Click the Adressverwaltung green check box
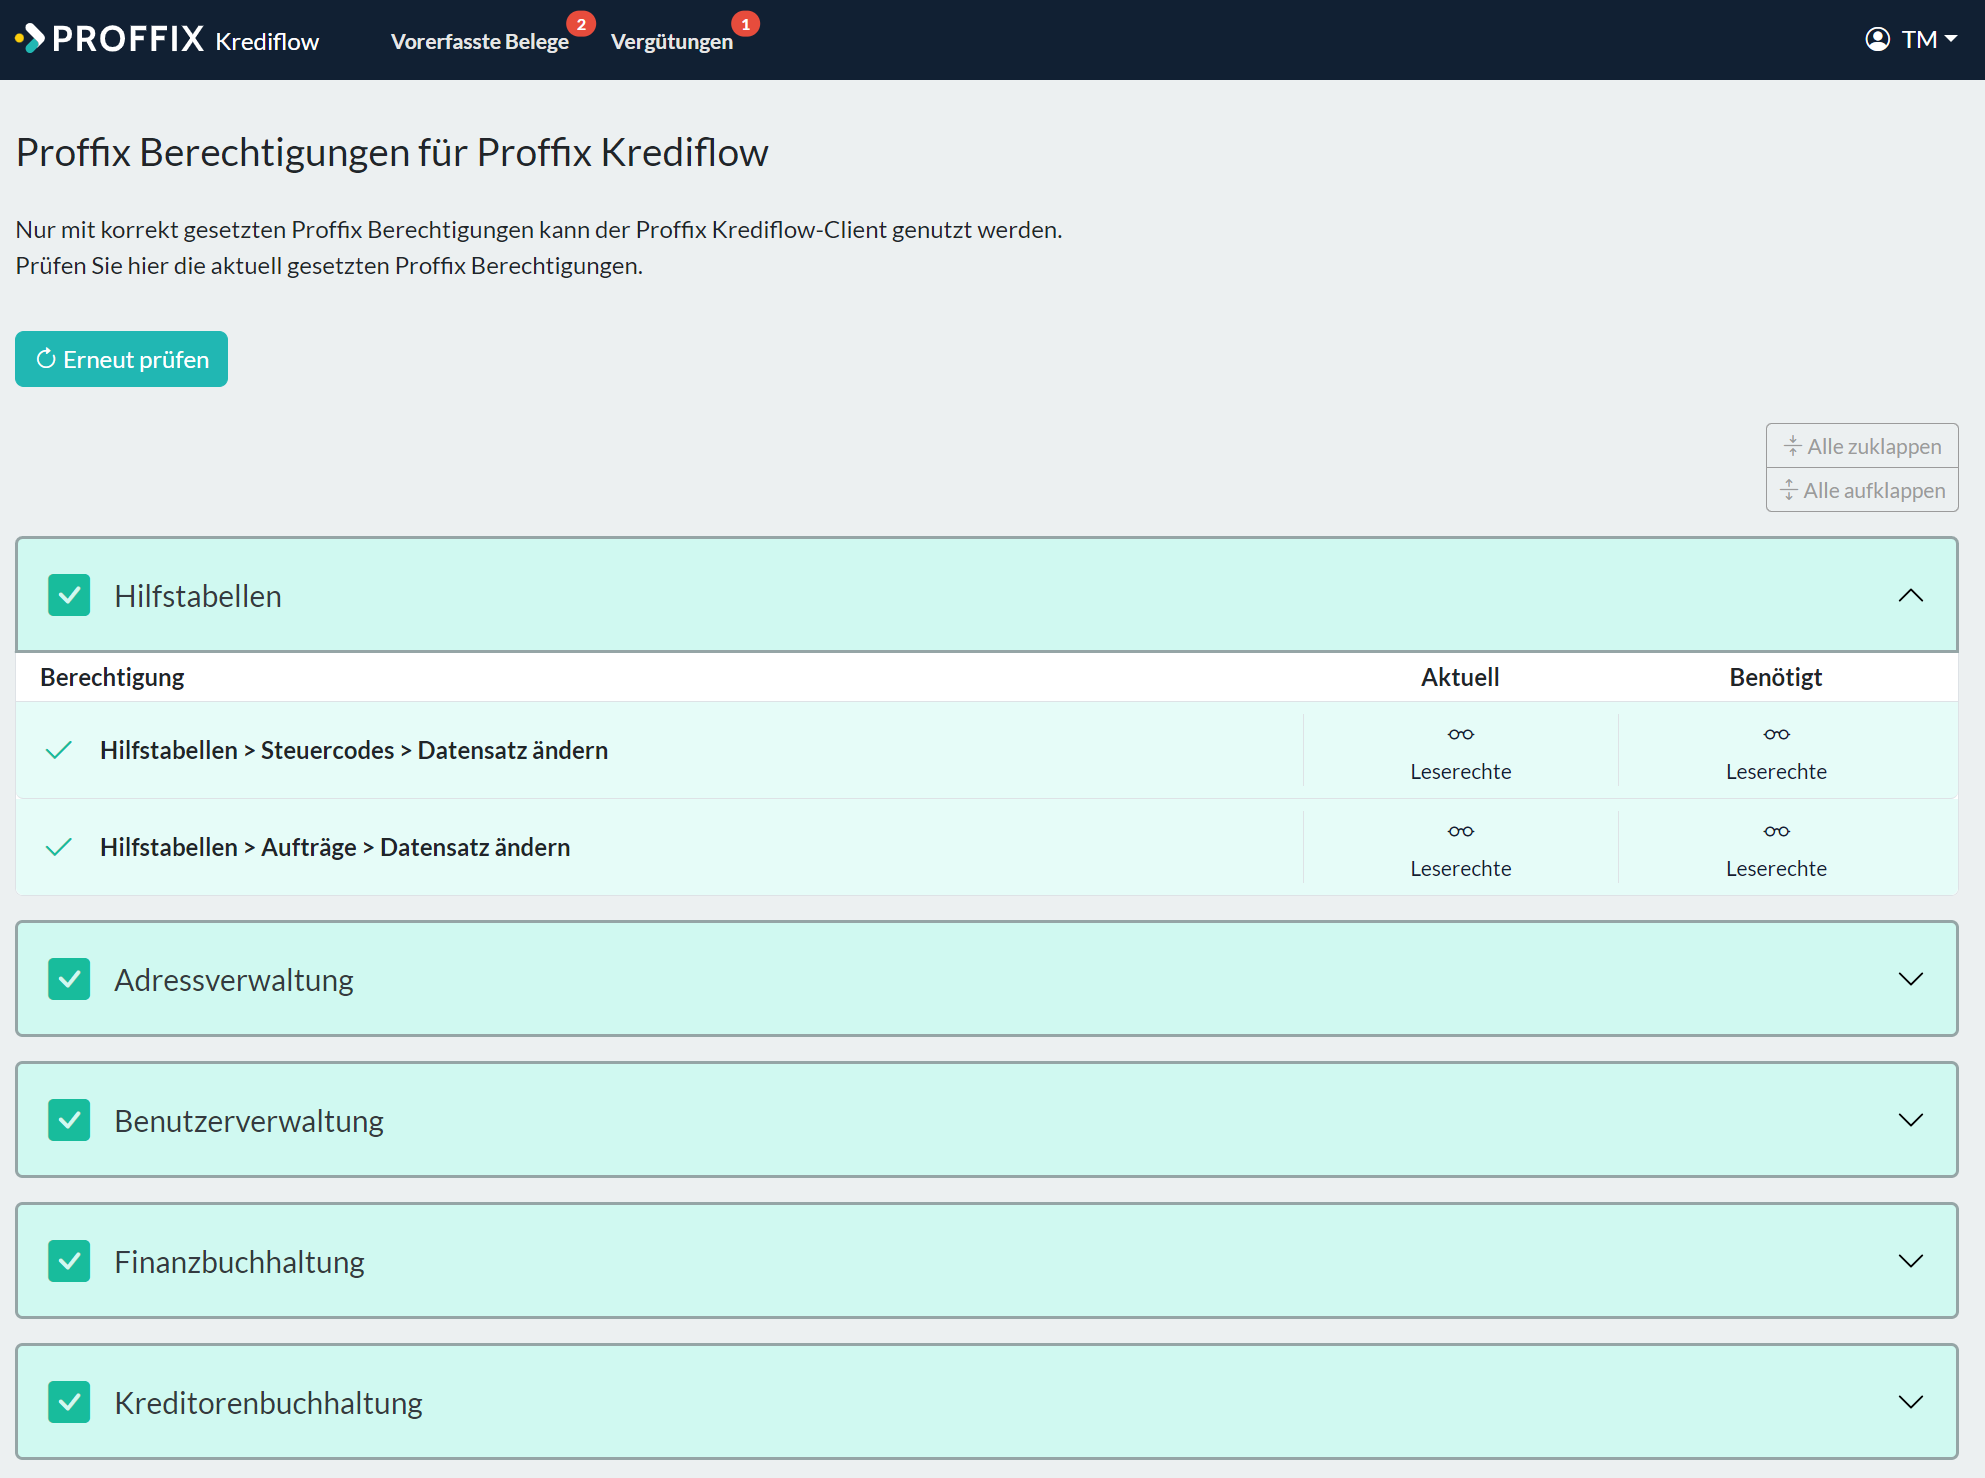 pos(69,979)
